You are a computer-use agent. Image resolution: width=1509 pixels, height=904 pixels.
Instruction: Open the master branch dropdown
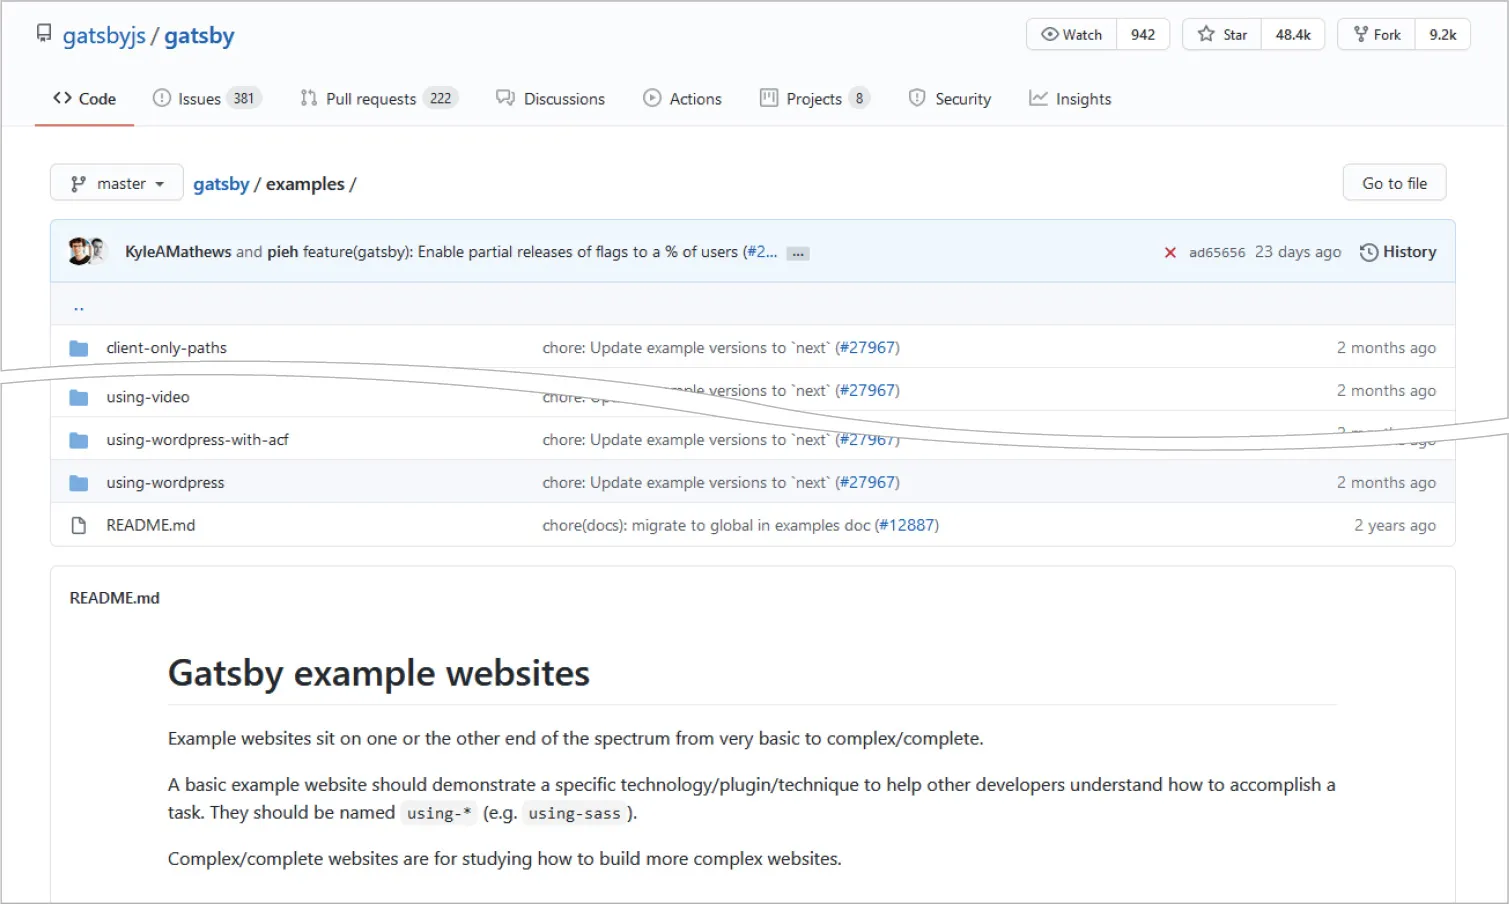click(117, 183)
